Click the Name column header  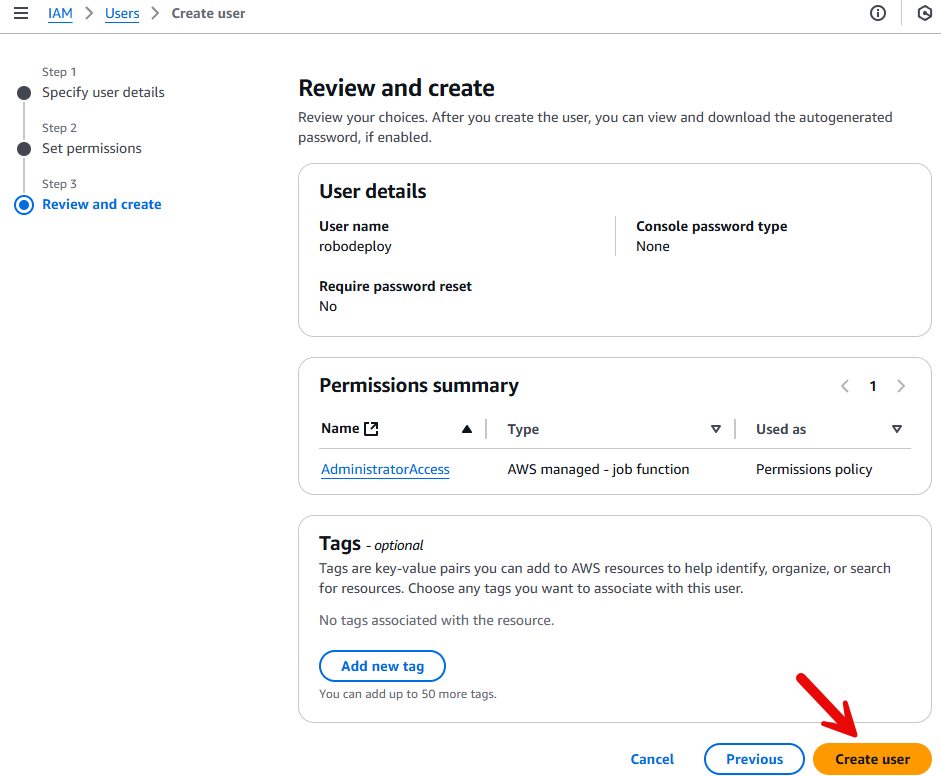click(340, 429)
